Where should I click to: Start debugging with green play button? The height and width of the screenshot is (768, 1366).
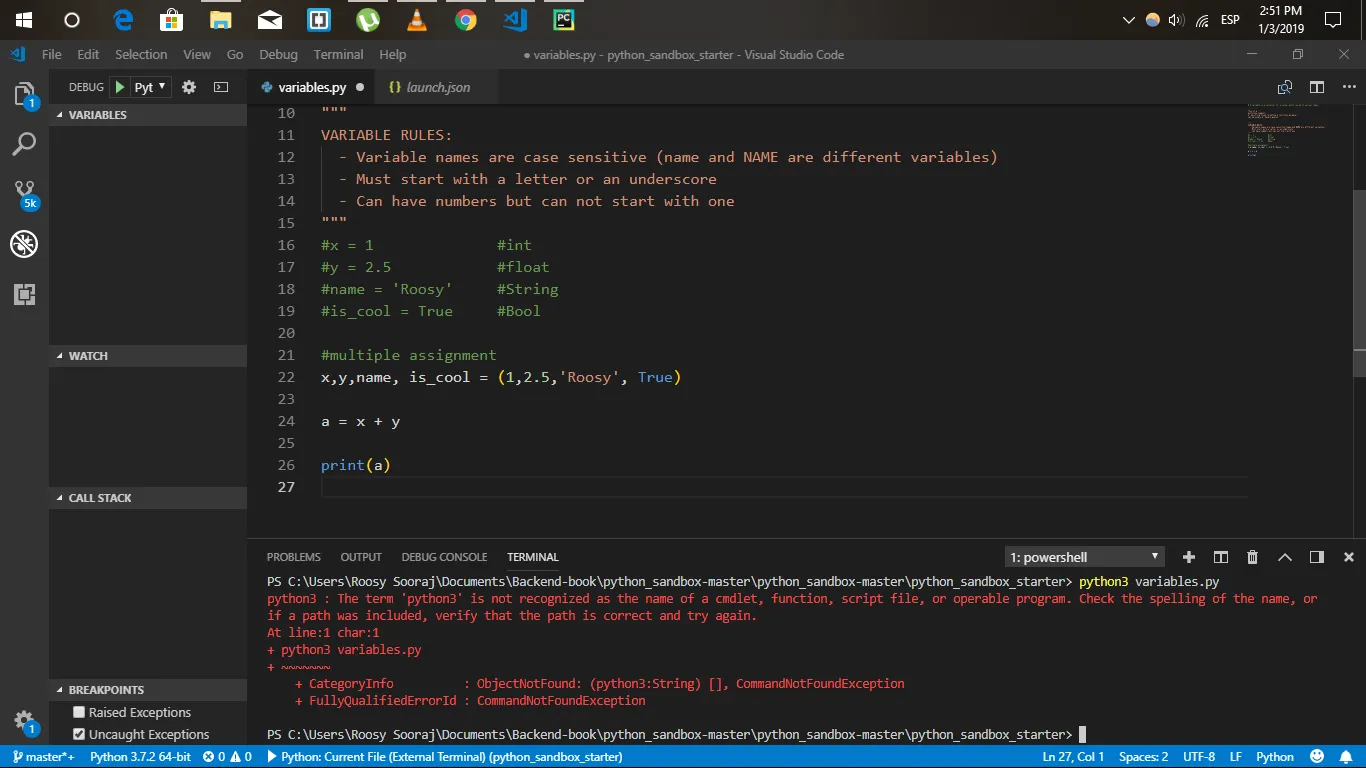coord(120,87)
